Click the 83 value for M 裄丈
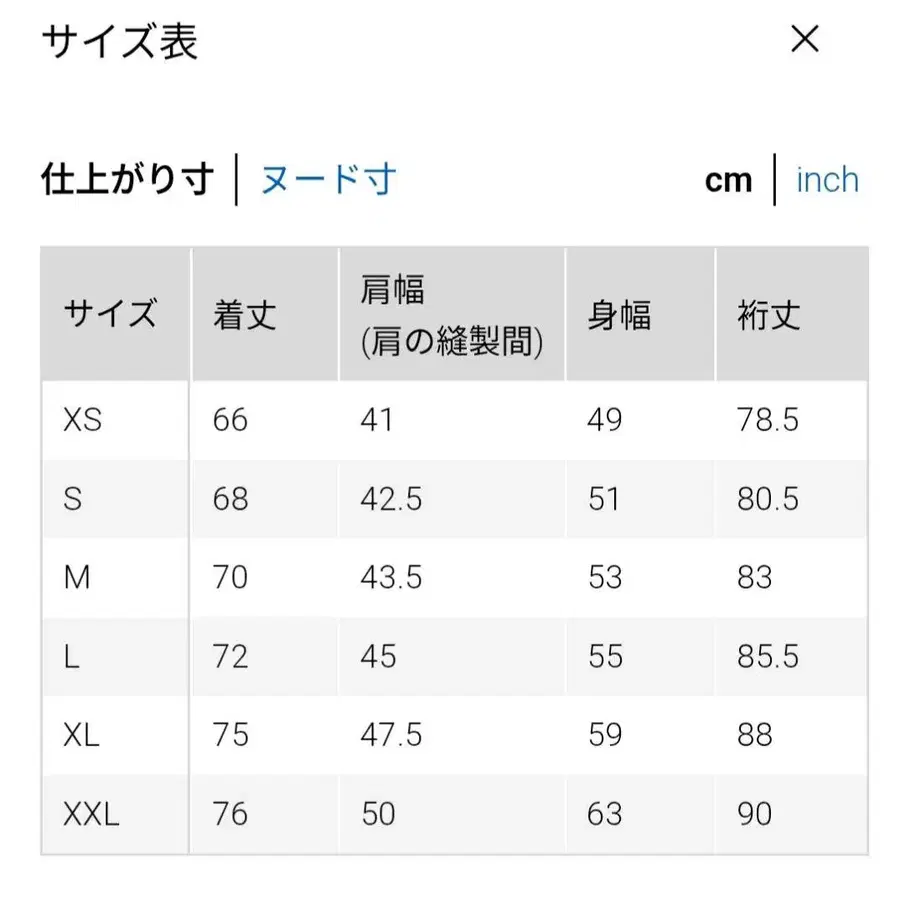 (755, 578)
